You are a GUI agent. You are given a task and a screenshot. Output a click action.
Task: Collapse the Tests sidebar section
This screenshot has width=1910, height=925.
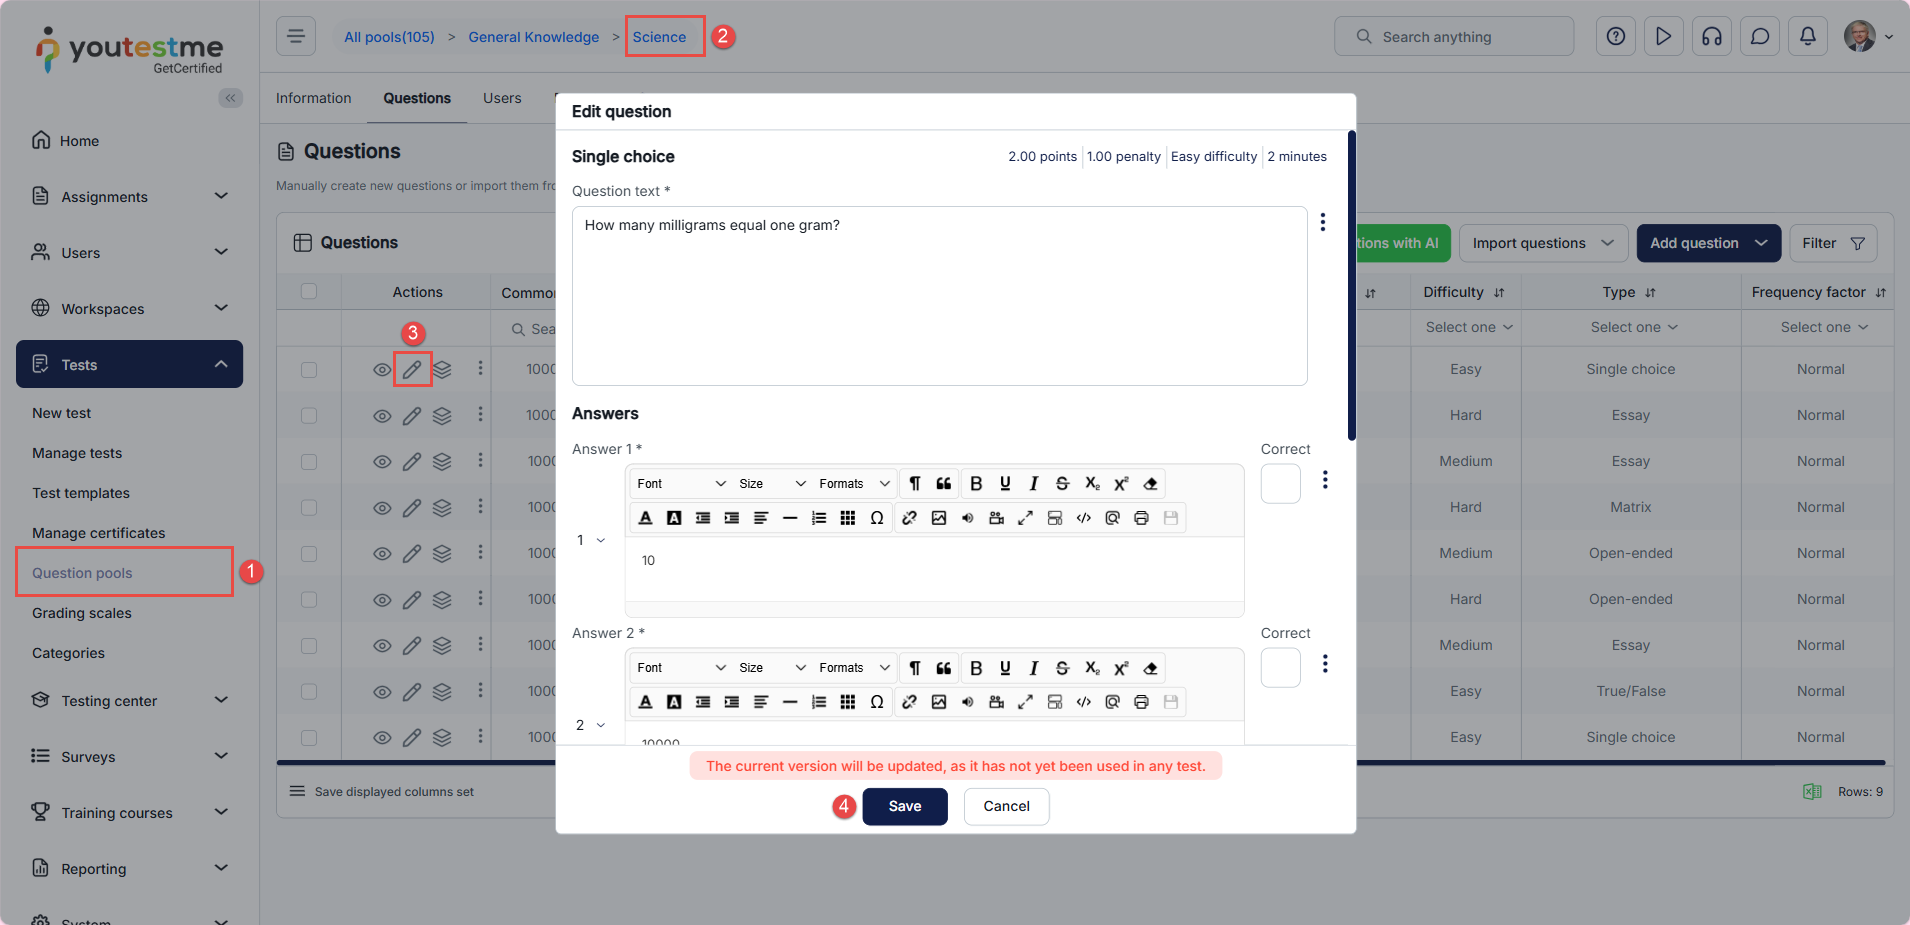130,364
